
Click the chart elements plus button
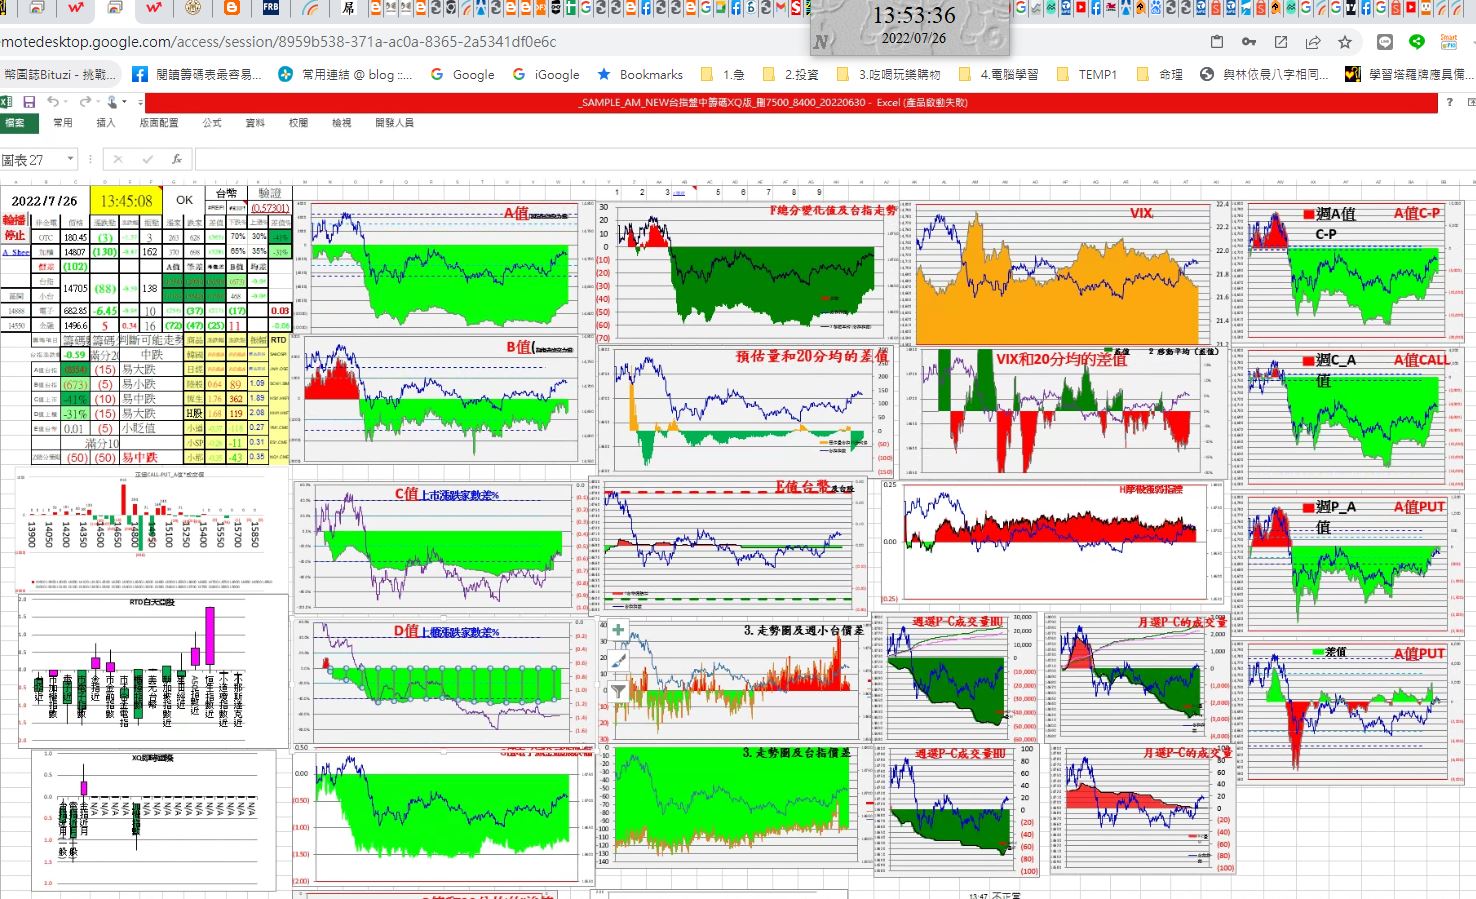coord(619,630)
